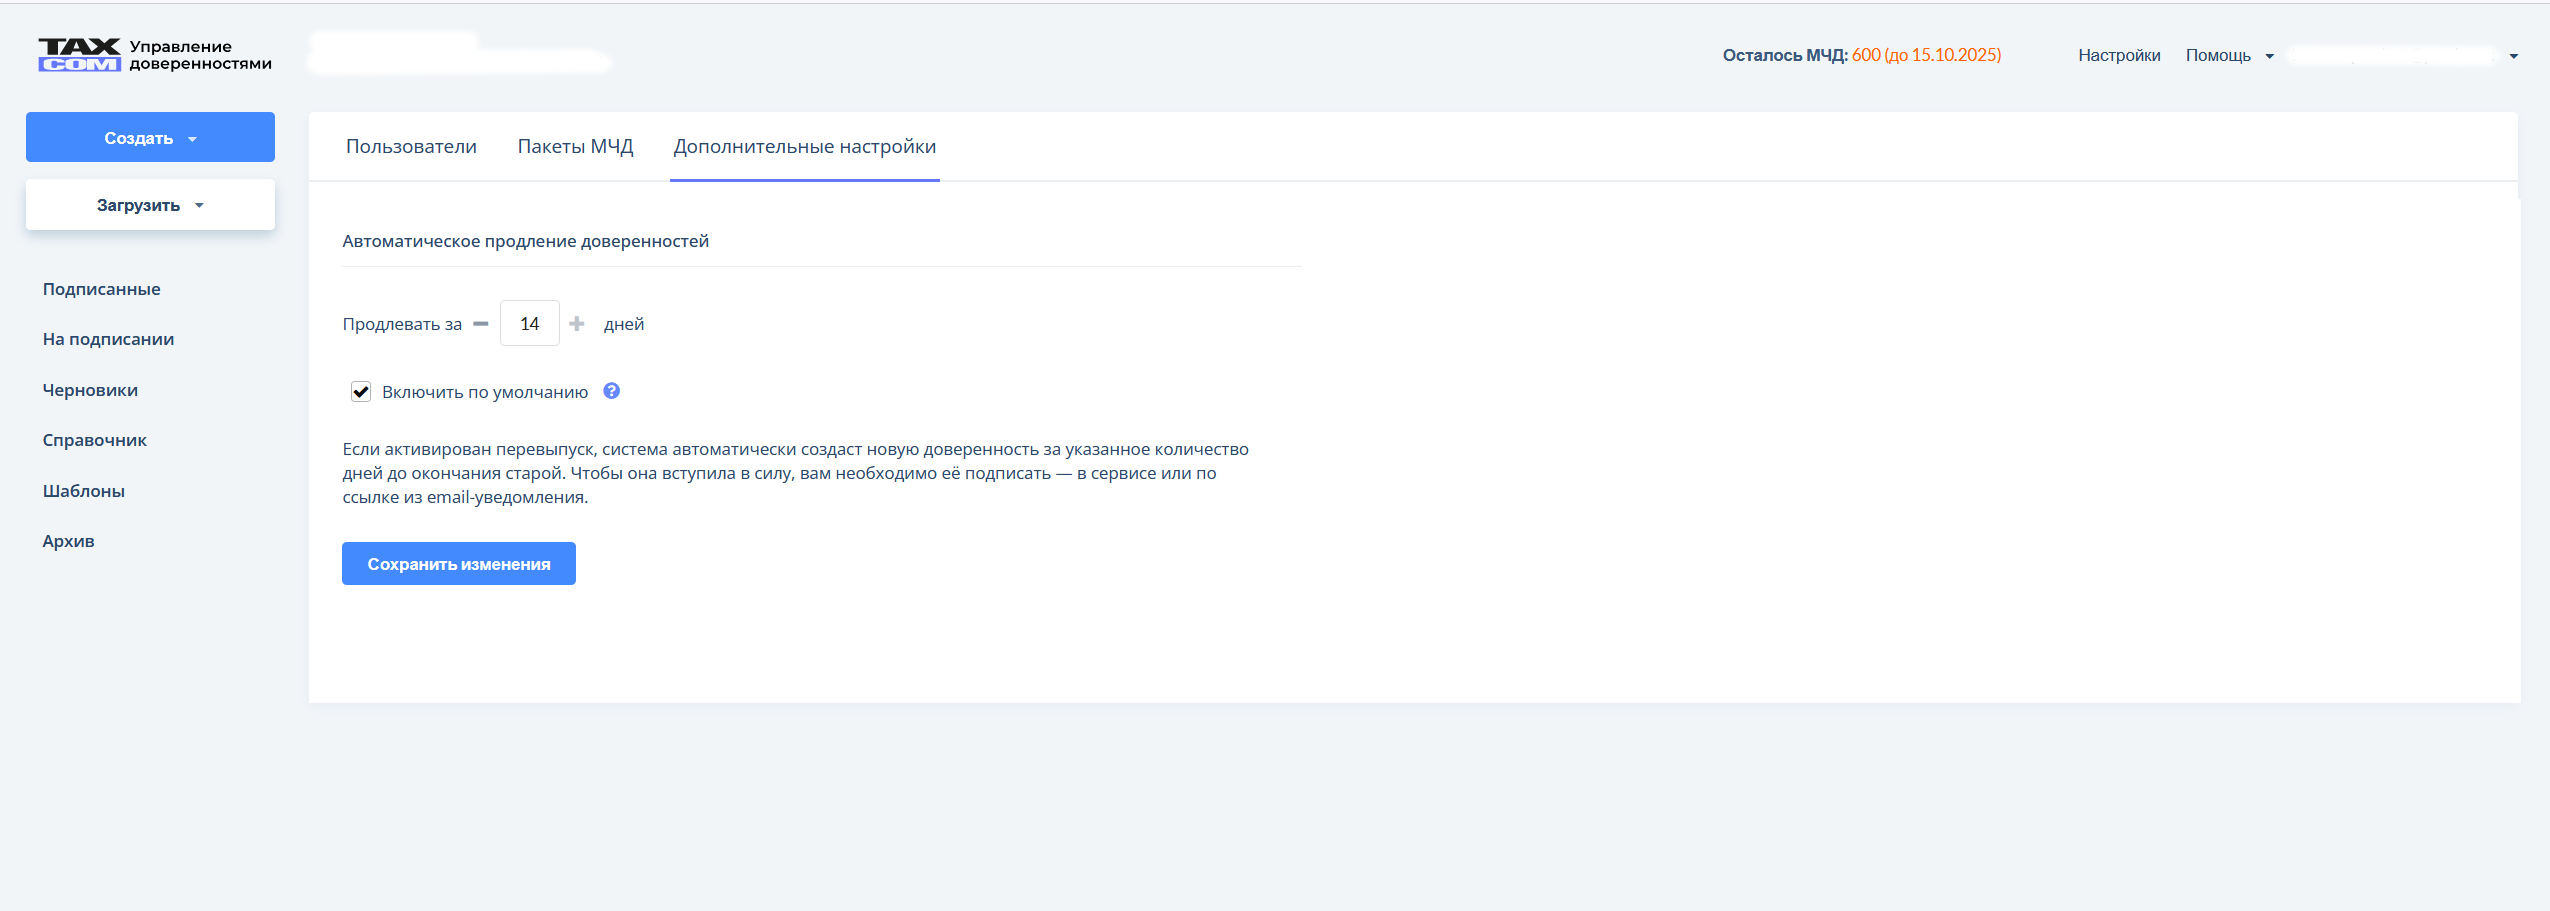The height and width of the screenshot is (911, 2550).
Task: Go to 'Подписанные' in the sidebar
Action: click(x=101, y=289)
